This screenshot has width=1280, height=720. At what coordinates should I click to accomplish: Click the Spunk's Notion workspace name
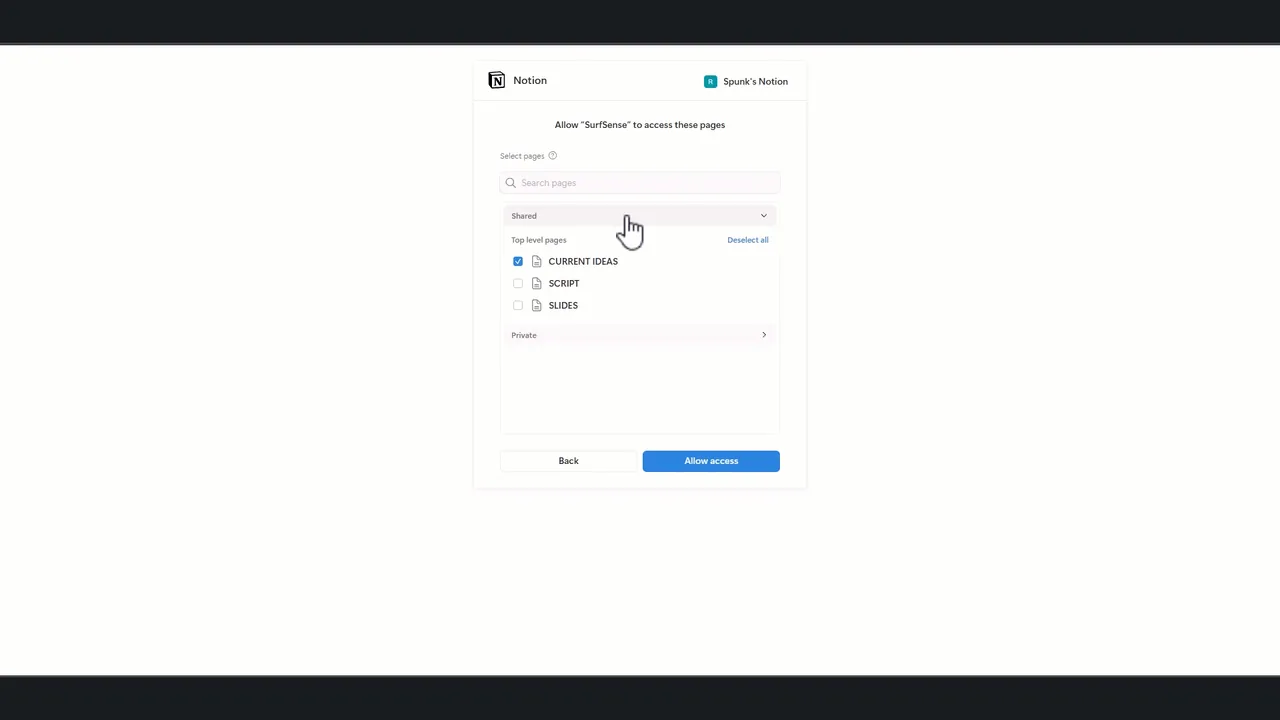(x=755, y=81)
